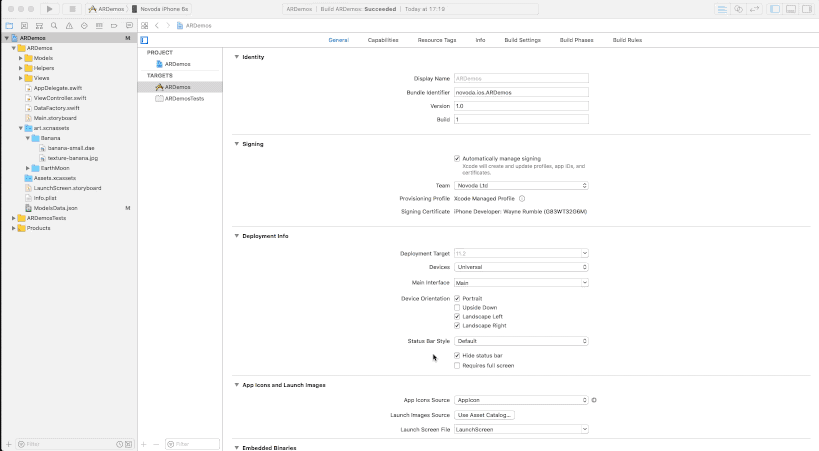Uncheck the Landscape Right checkbox

(x=457, y=326)
